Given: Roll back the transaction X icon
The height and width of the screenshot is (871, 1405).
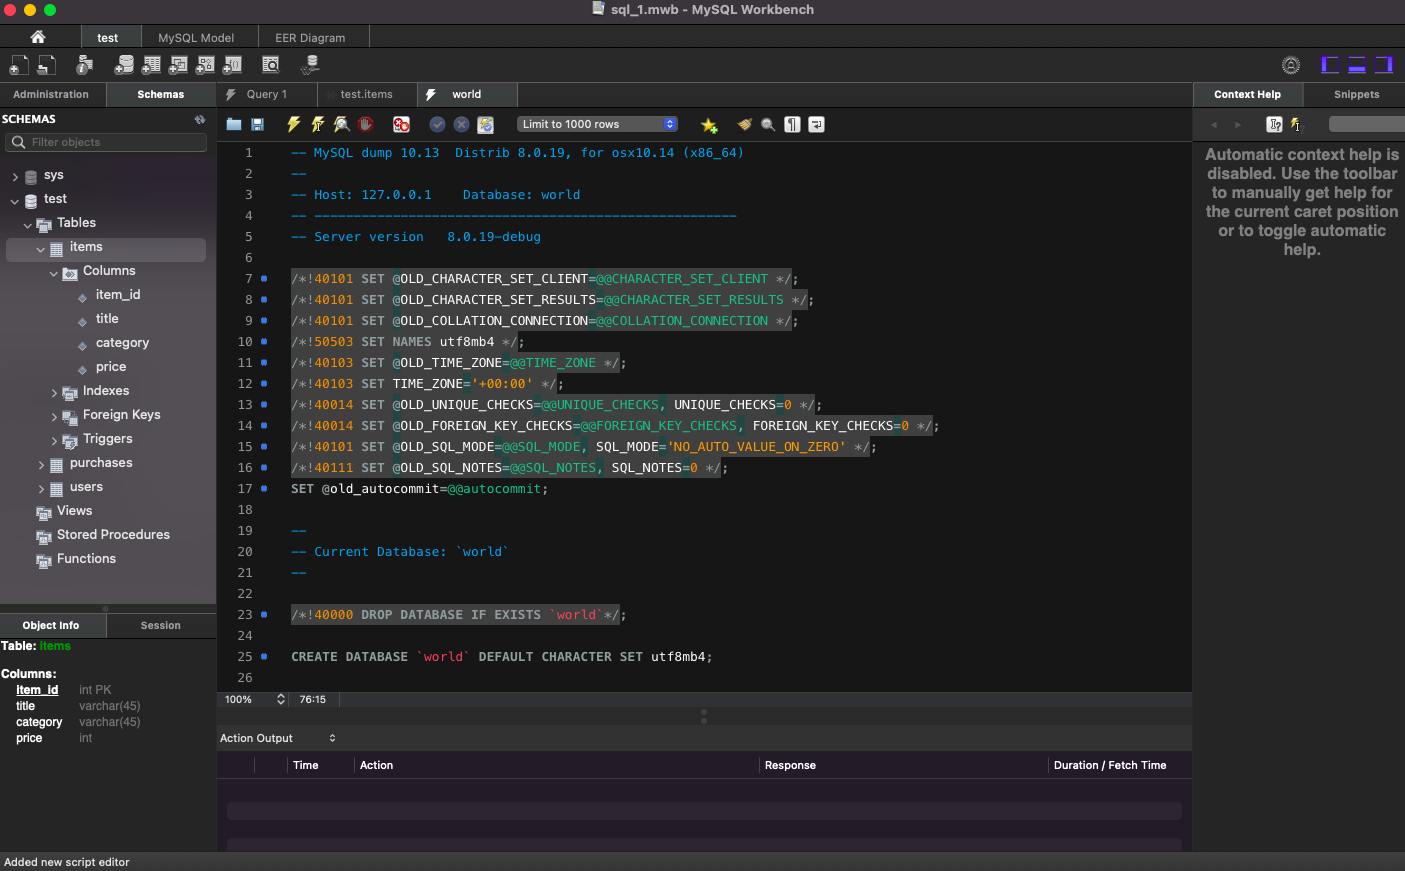Looking at the screenshot, I should point(461,124).
